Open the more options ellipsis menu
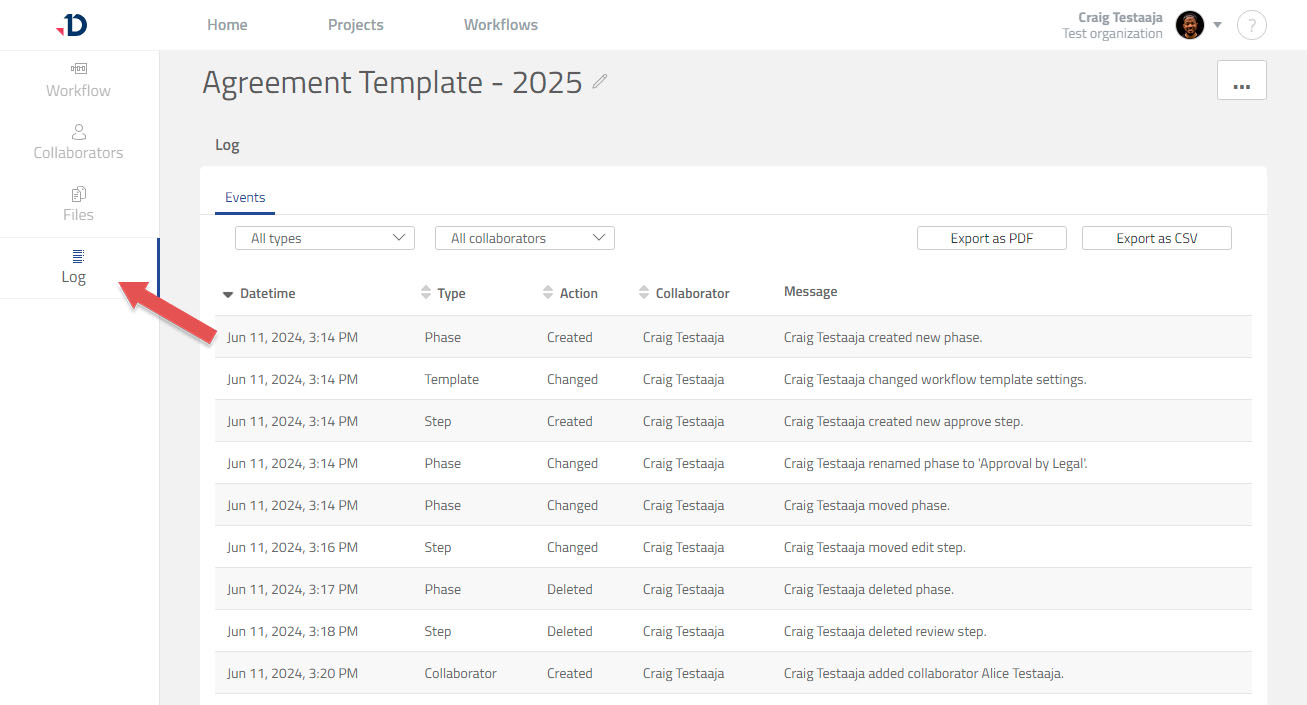This screenshot has height=705, width=1307. (x=1241, y=81)
